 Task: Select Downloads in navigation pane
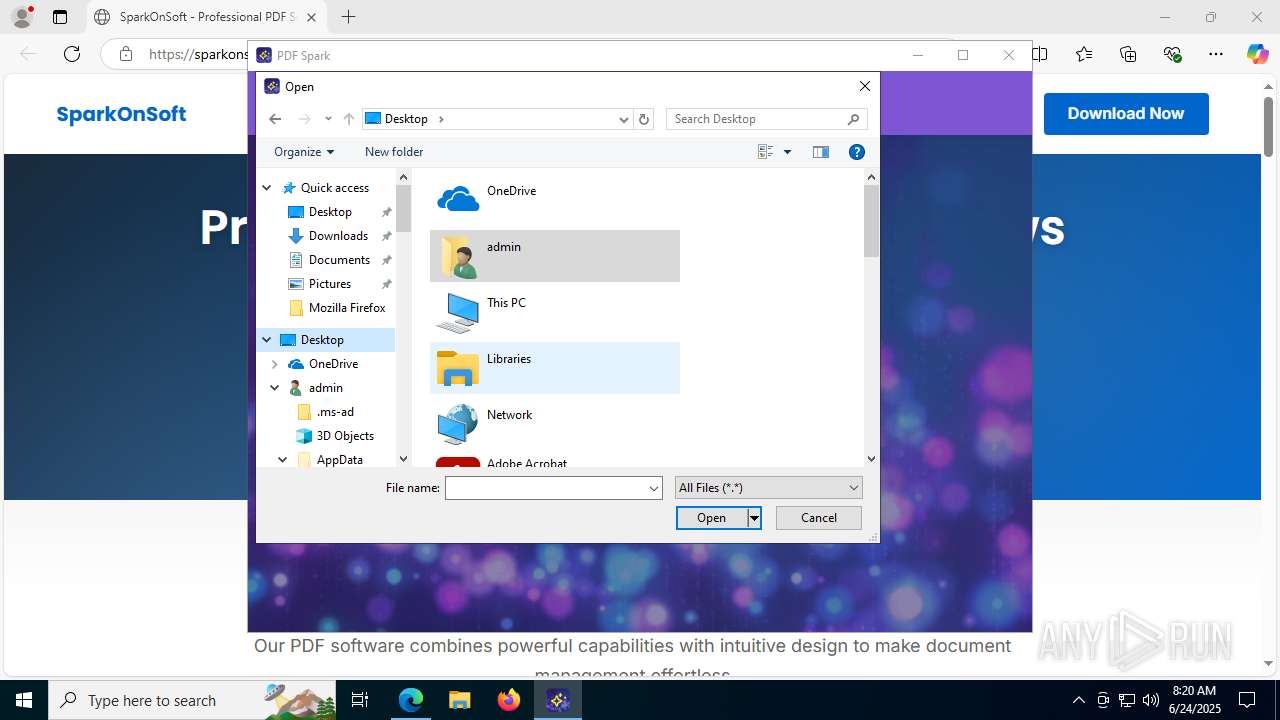coord(338,236)
